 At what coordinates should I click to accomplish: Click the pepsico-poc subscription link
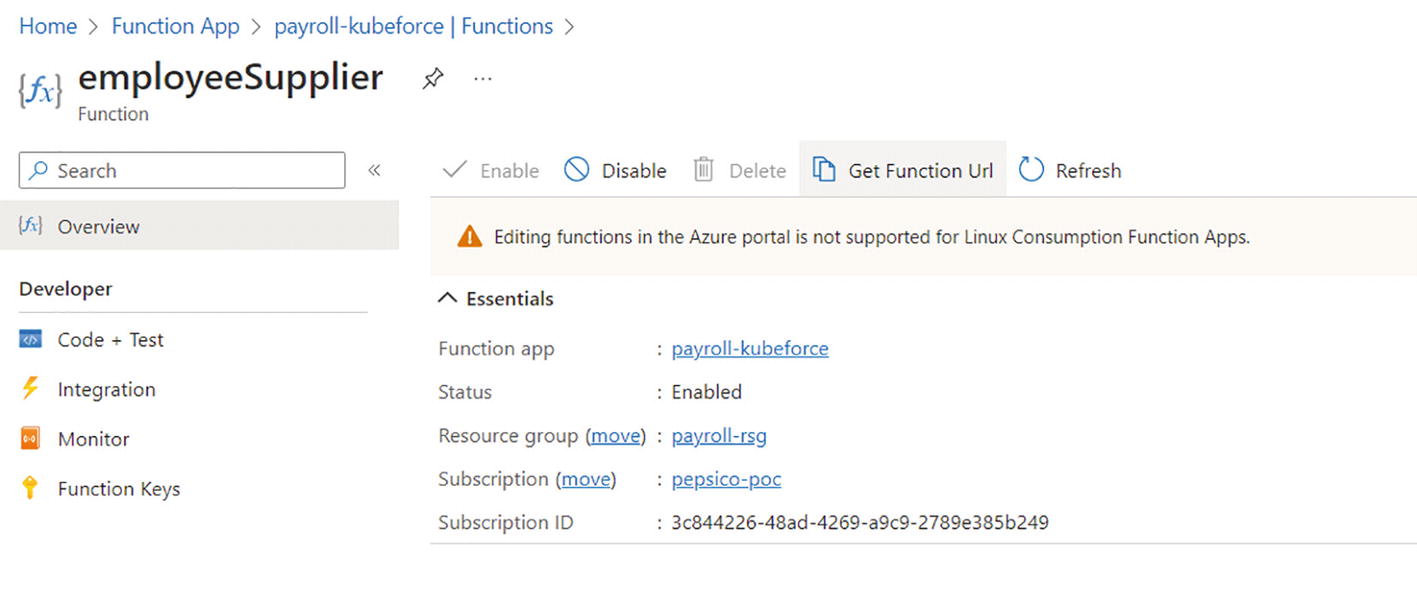(726, 479)
